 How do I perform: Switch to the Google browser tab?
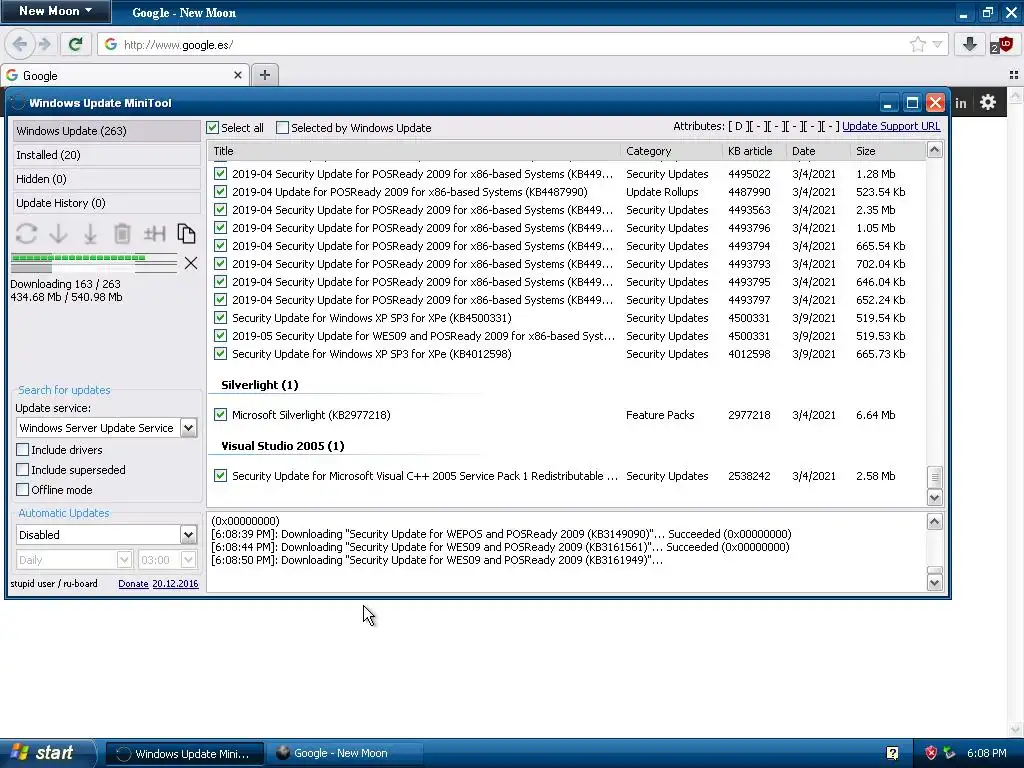click(x=125, y=75)
